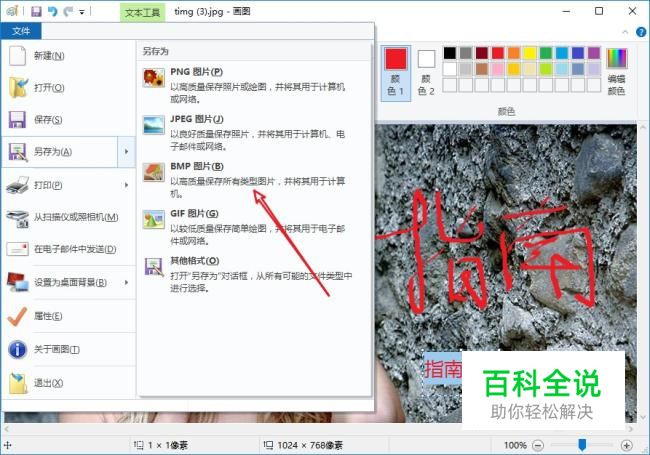Click the zoom in plus button

point(626,445)
